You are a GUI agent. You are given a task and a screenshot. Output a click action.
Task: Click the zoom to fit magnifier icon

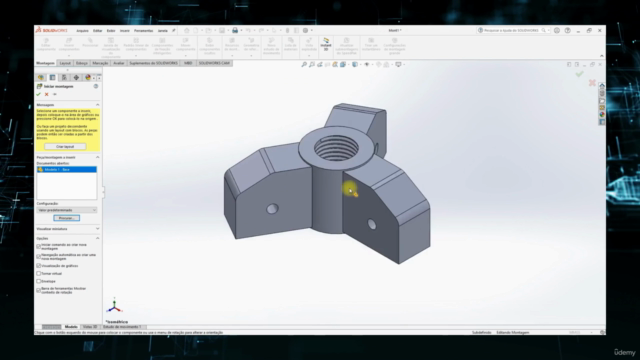[304, 64]
